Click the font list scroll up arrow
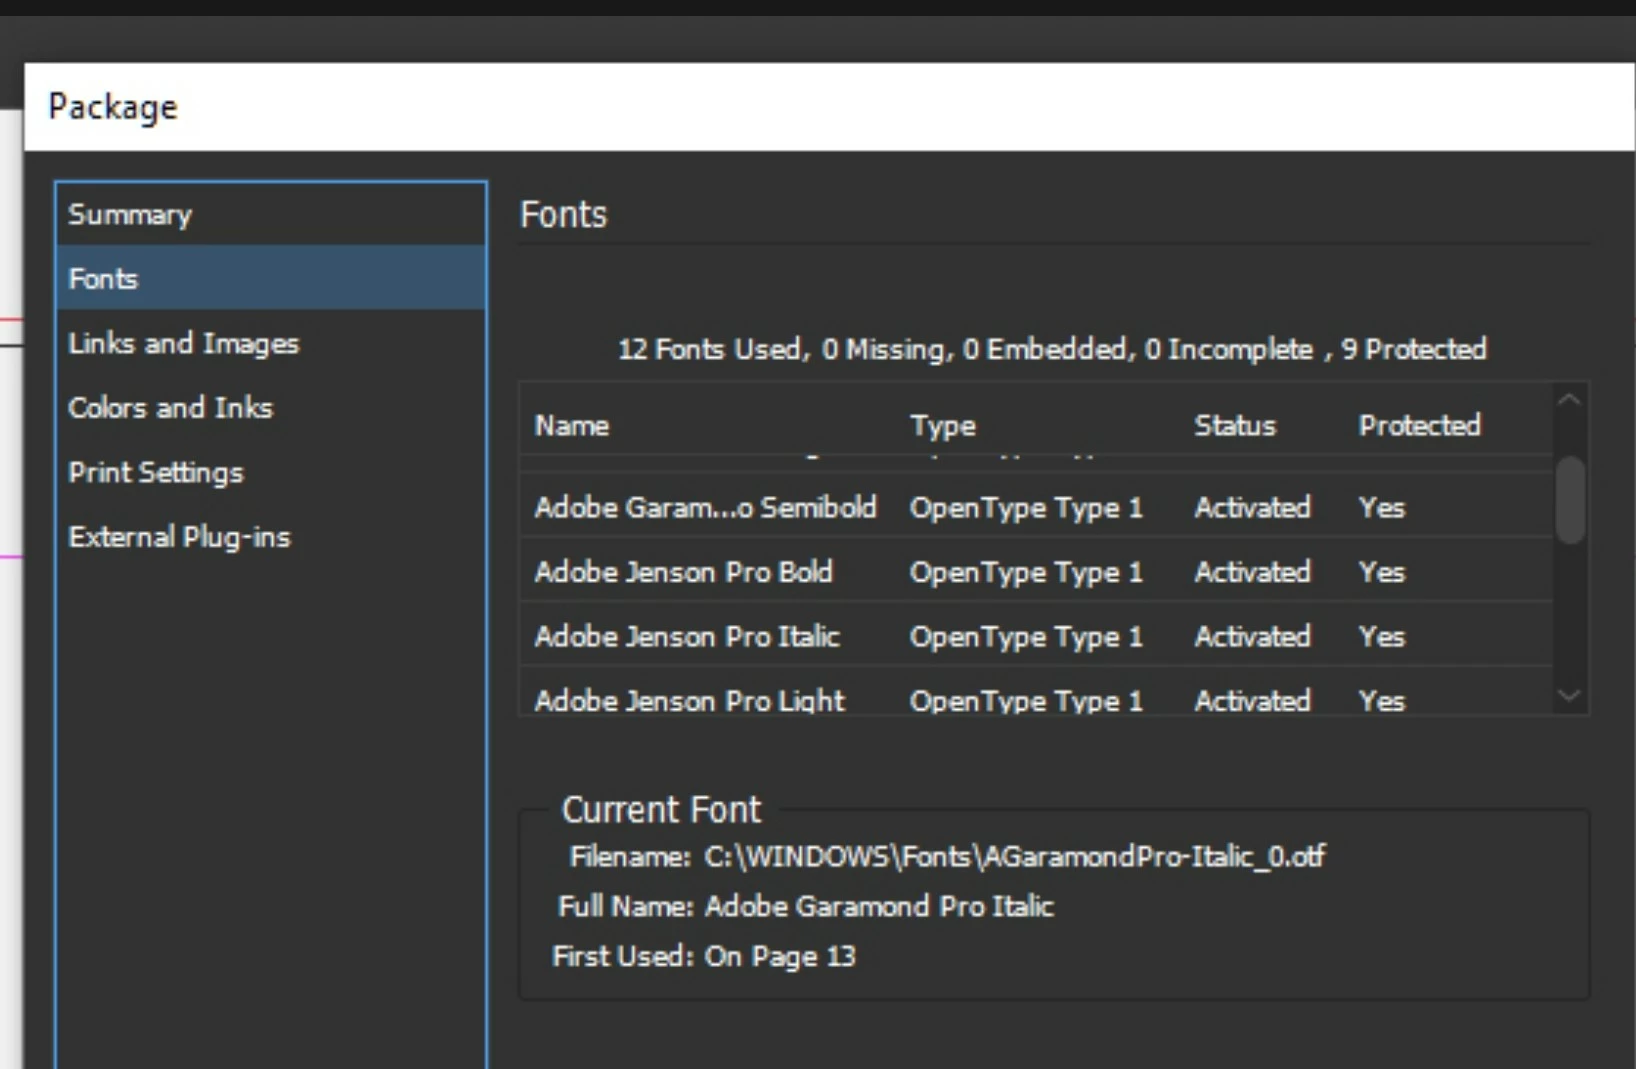This screenshot has width=1636, height=1069. tap(1569, 400)
